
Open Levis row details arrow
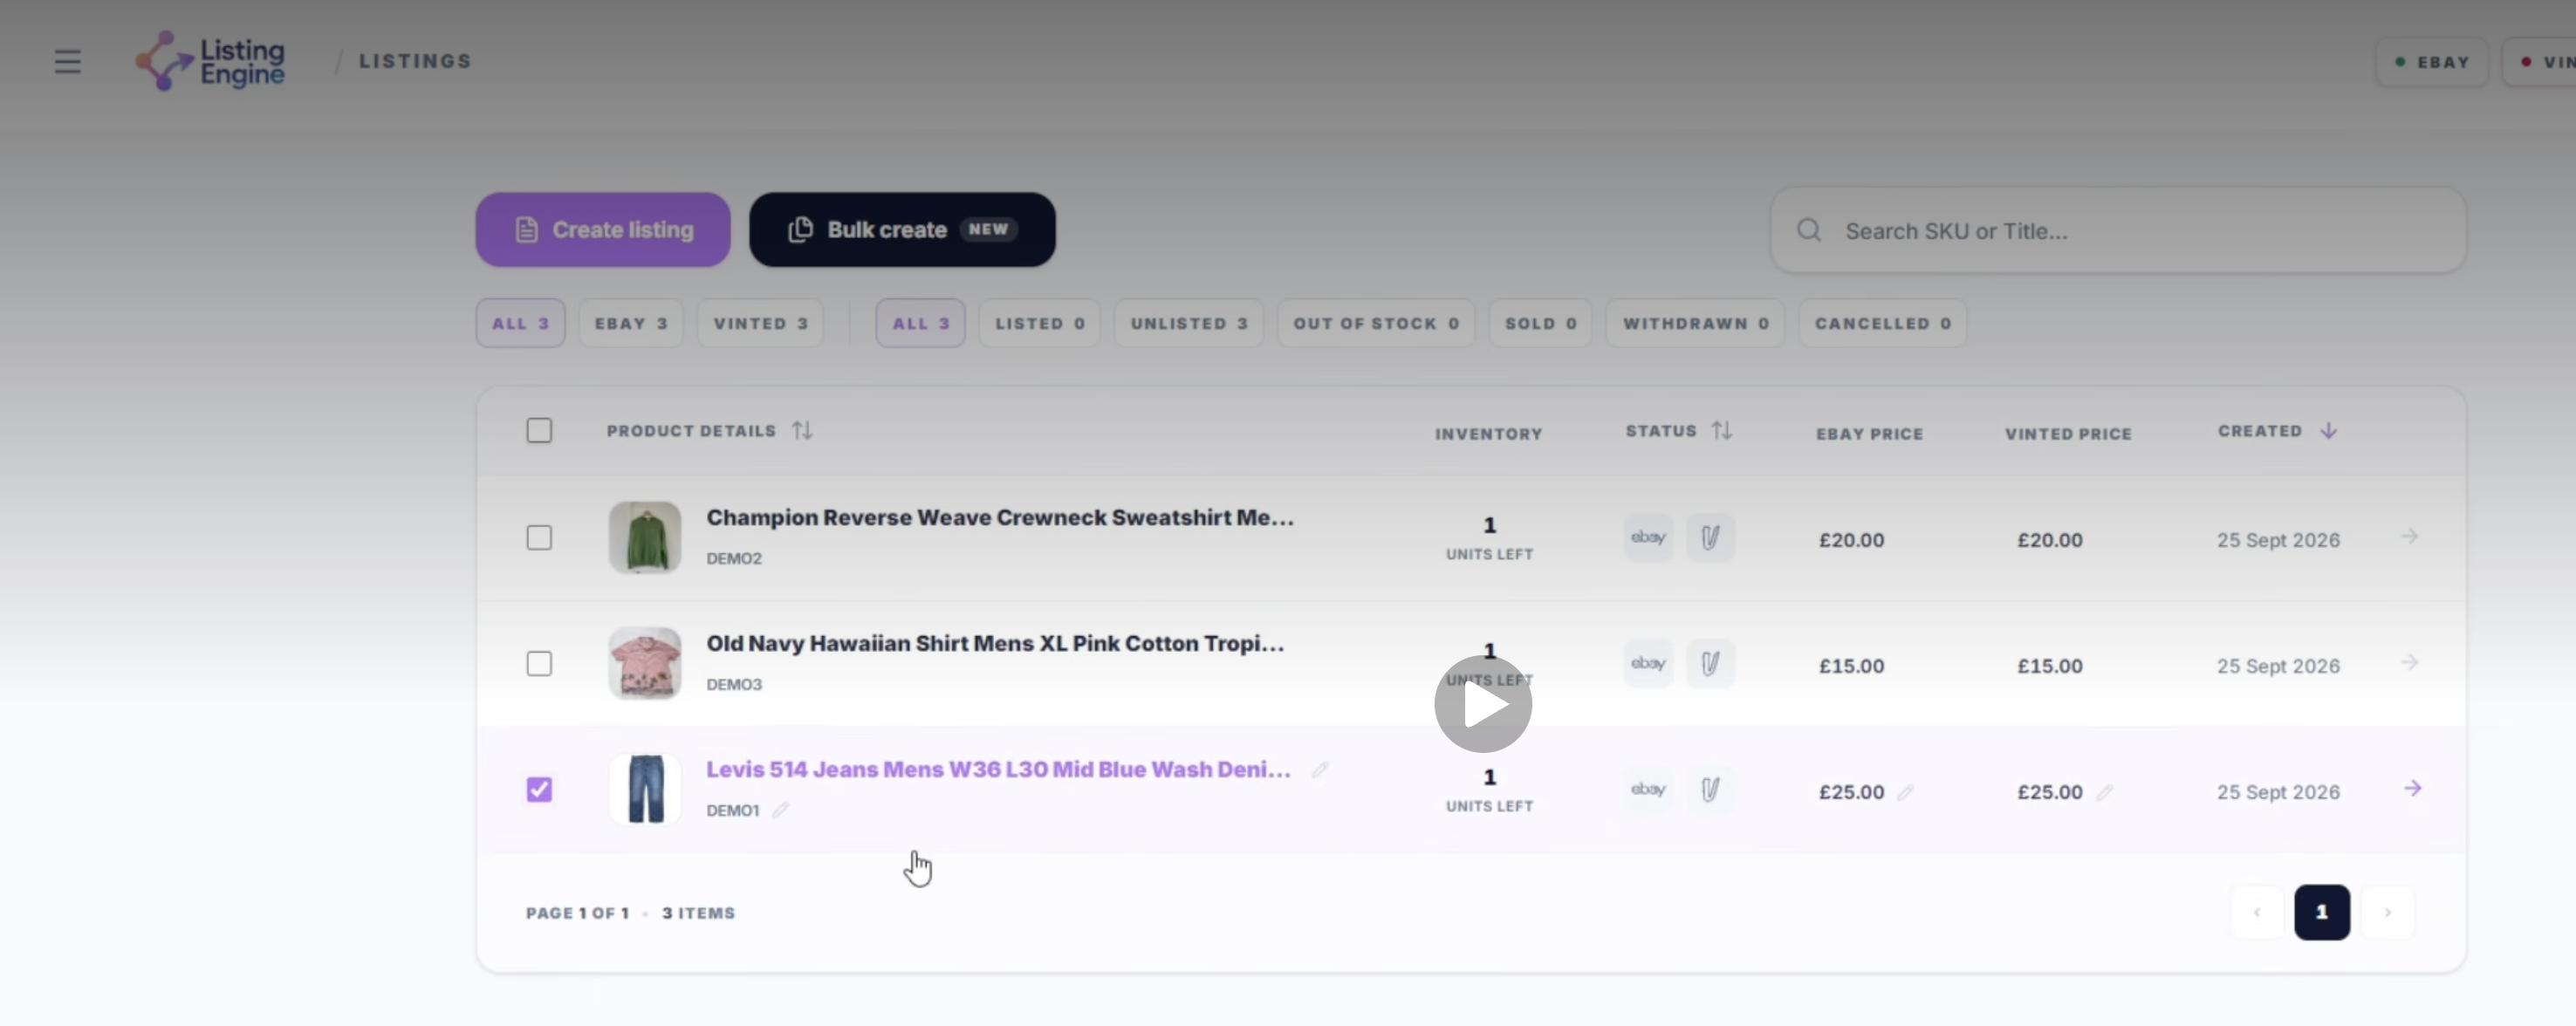(x=2412, y=789)
